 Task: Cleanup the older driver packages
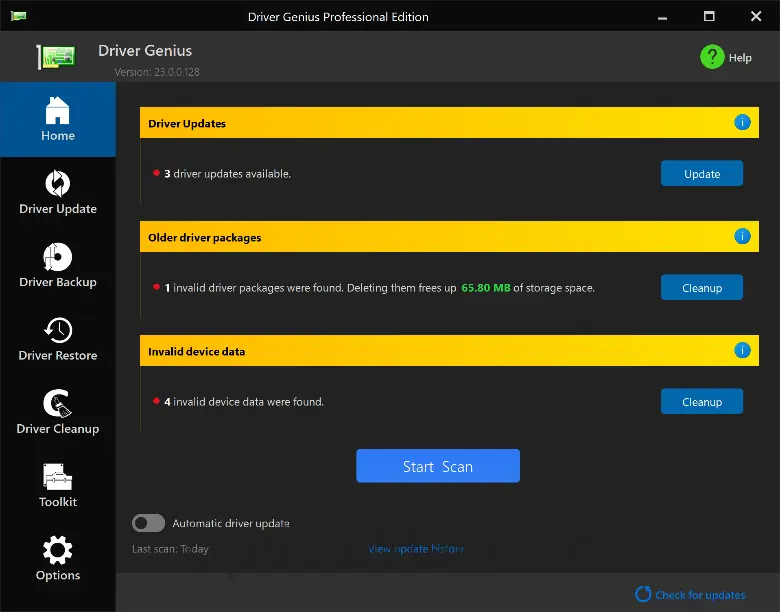coord(701,288)
